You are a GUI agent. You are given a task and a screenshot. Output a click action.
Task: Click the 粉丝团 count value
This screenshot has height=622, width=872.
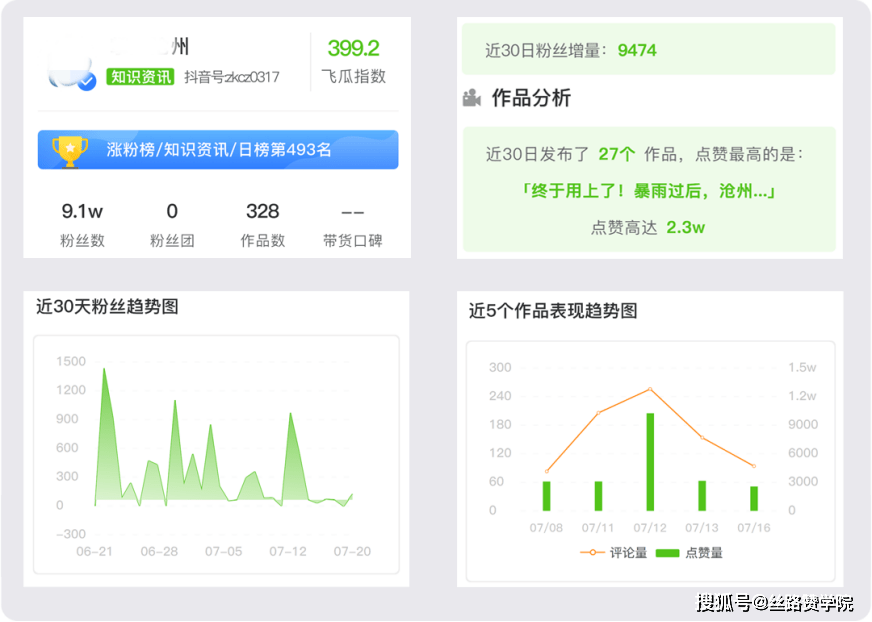click(x=172, y=211)
